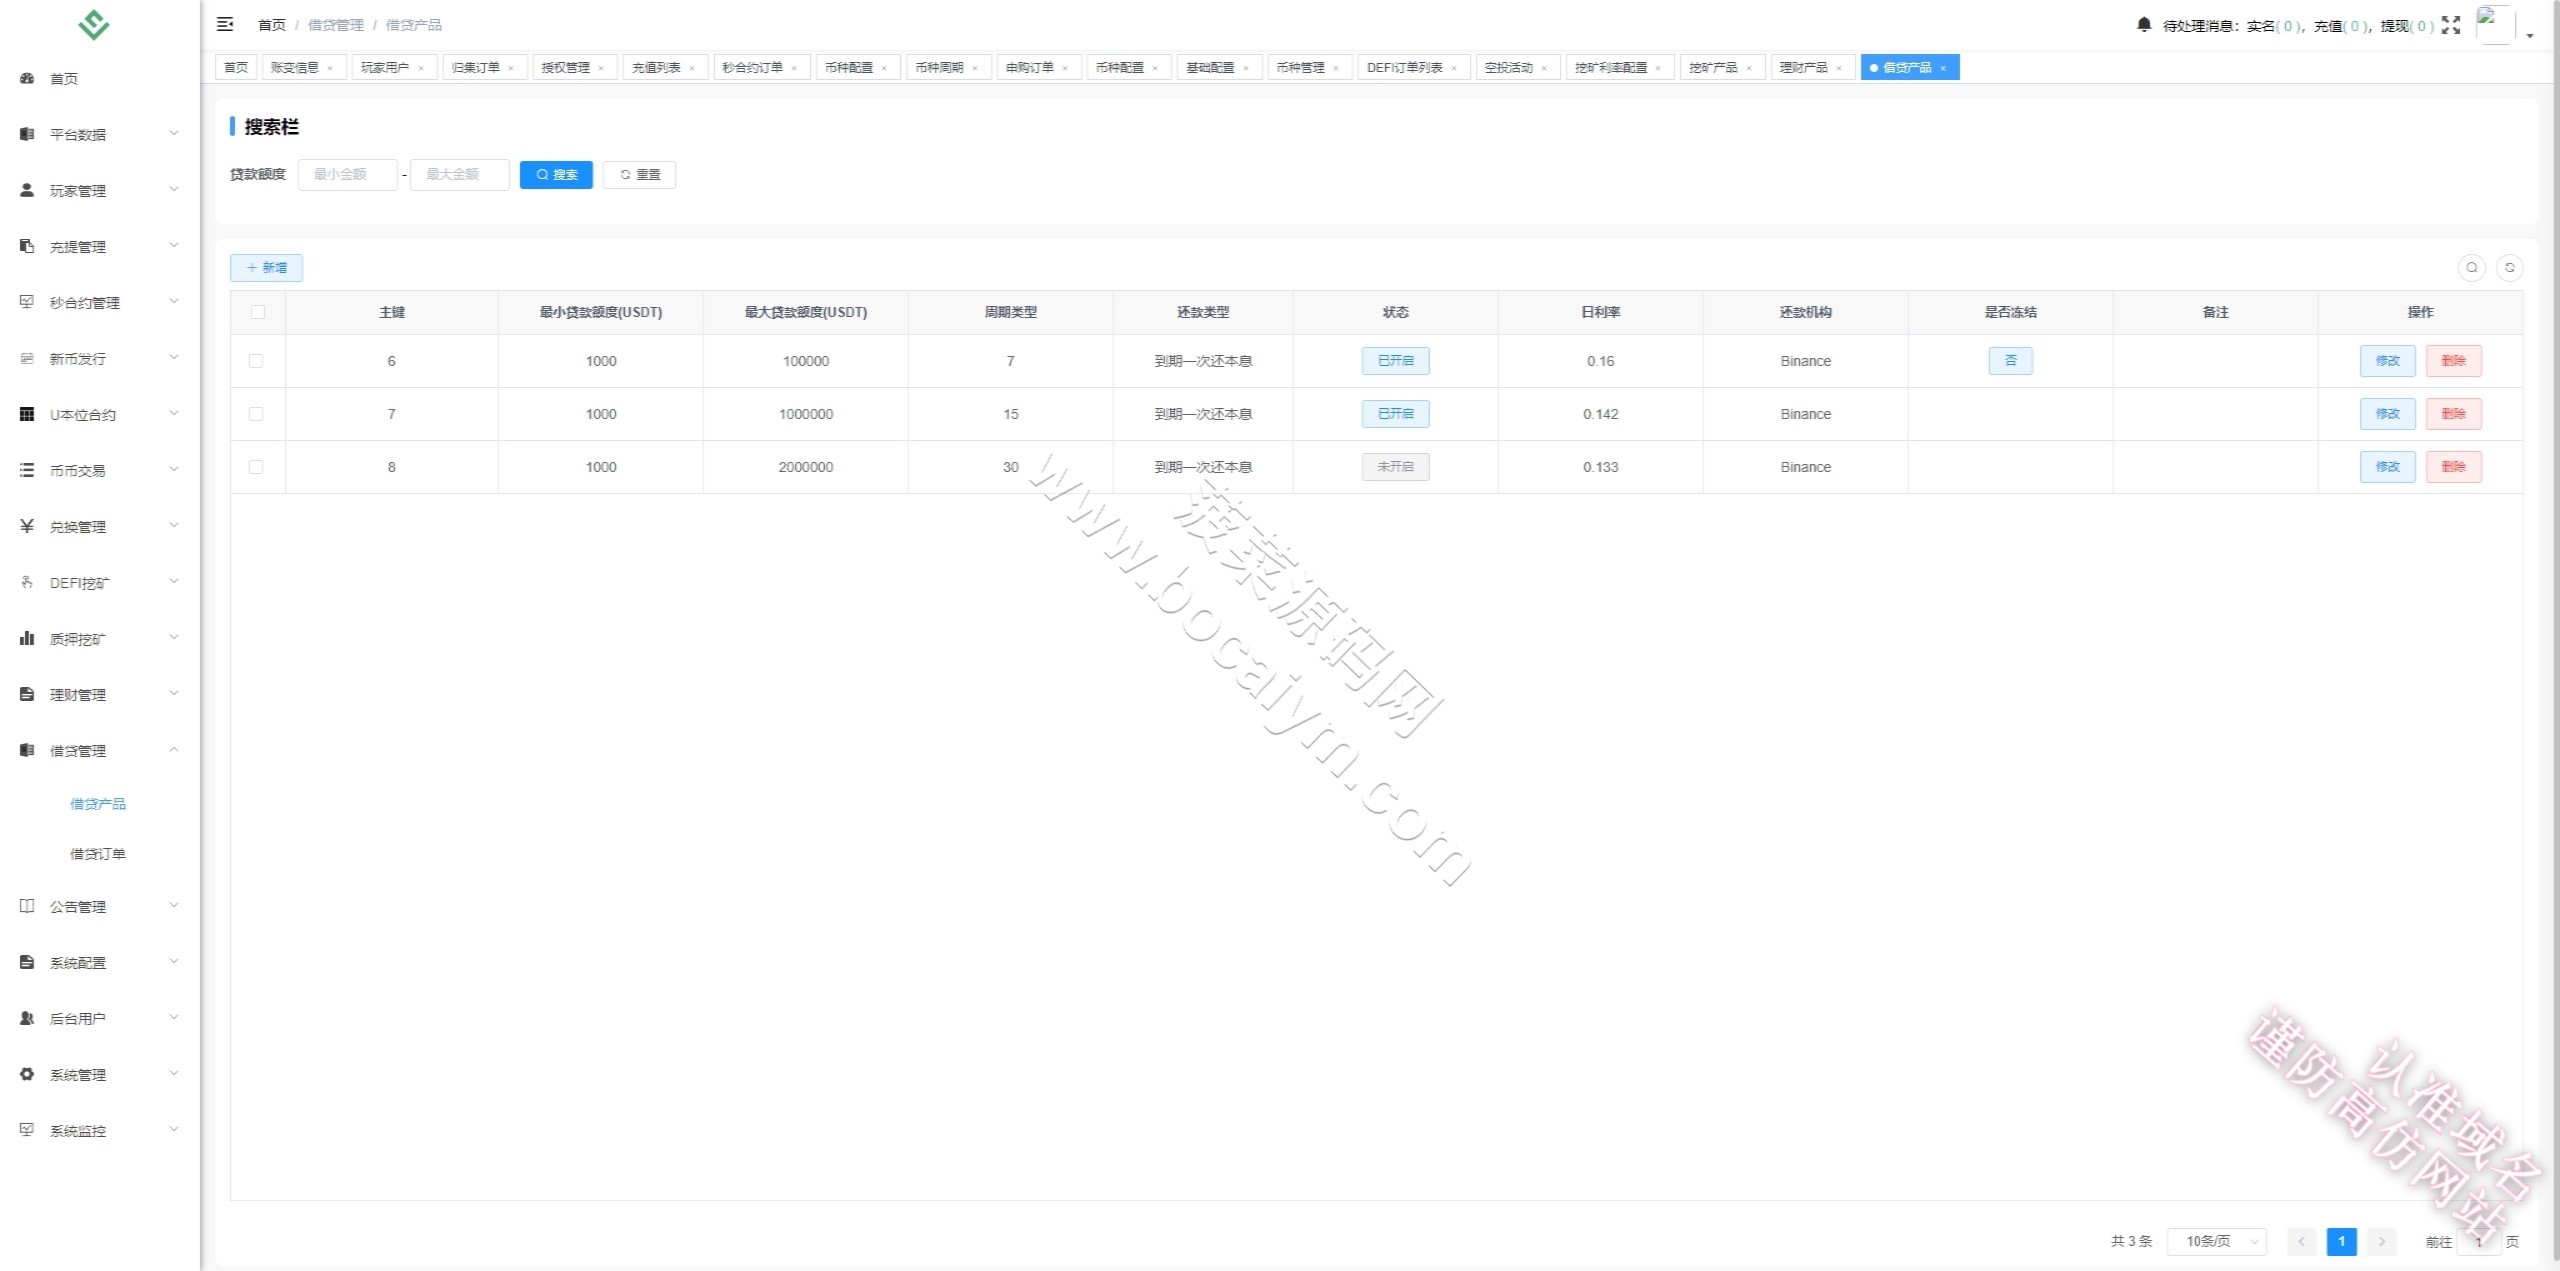
Task: Open 公告管理 sidebar menu
Action: pyautogui.click(x=100, y=906)
